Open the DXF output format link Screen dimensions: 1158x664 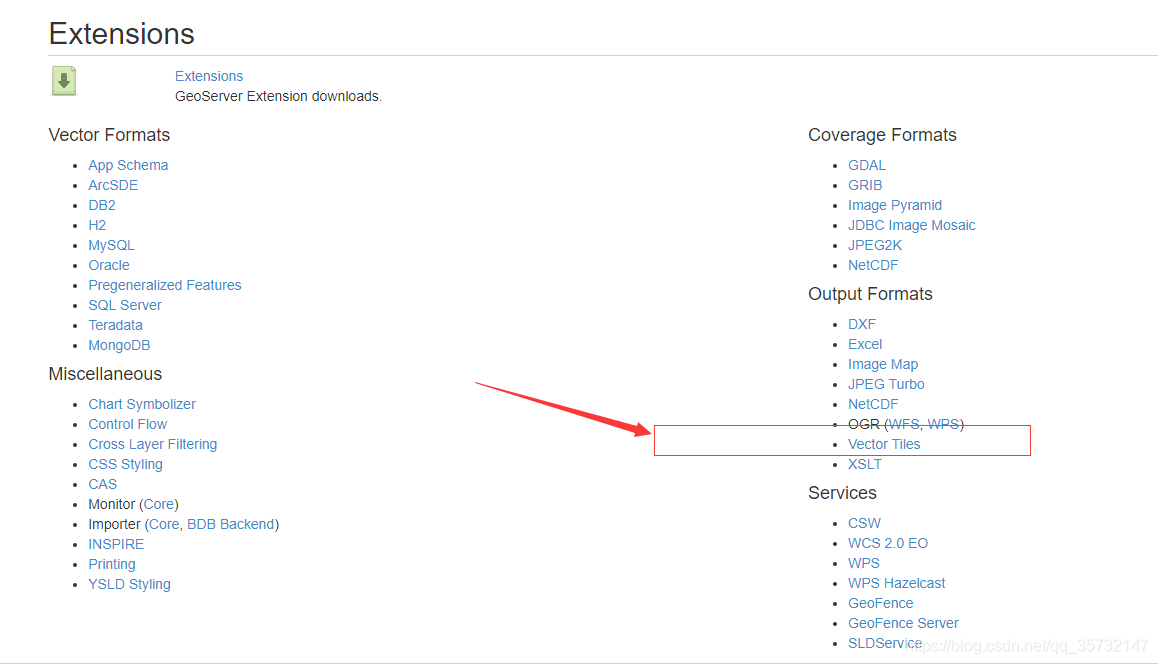pos(861,324)
